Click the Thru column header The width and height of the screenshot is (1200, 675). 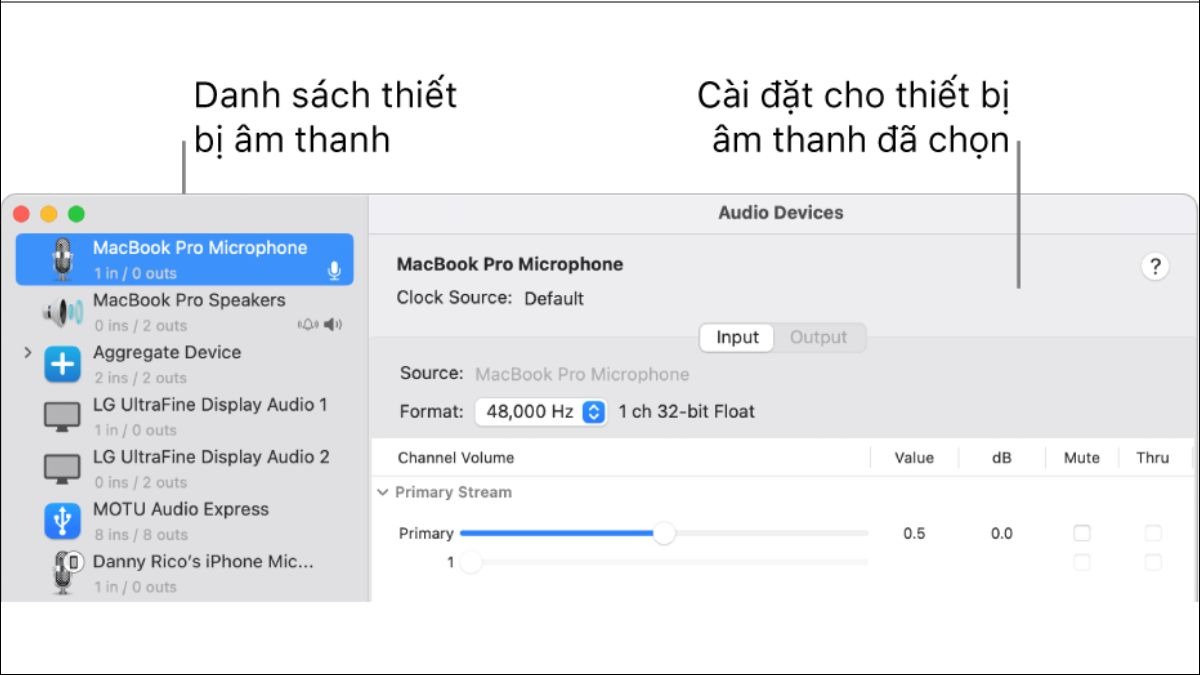pyautogui.click(x=1153, y=458)
